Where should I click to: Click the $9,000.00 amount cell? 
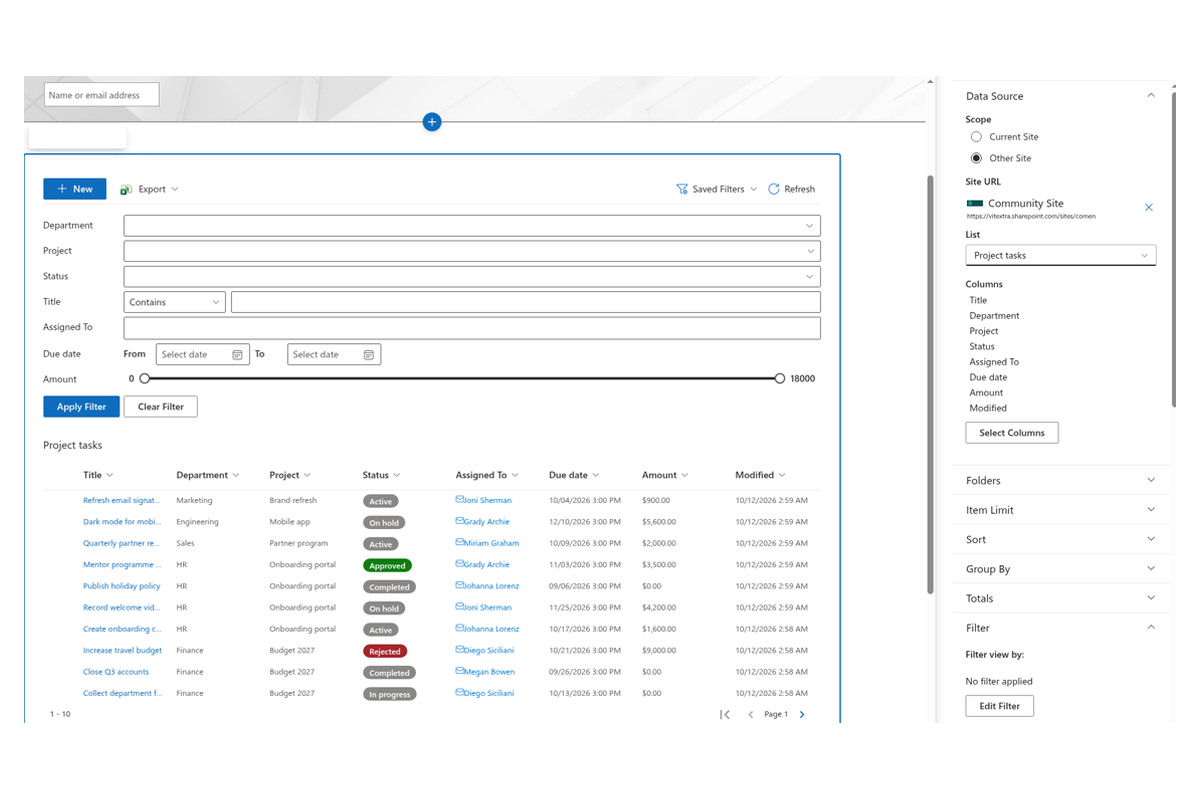click(x=659, y=651)
